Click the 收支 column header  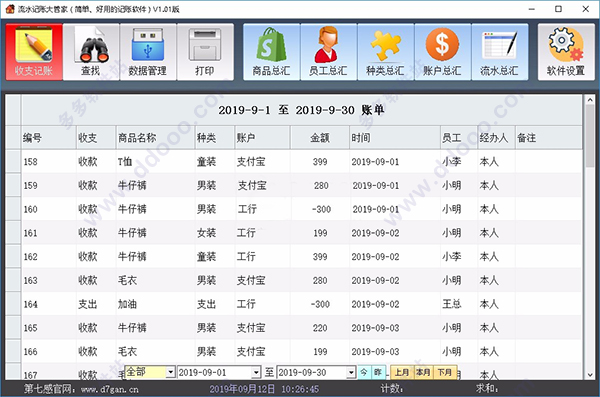(x=96, y=137)
